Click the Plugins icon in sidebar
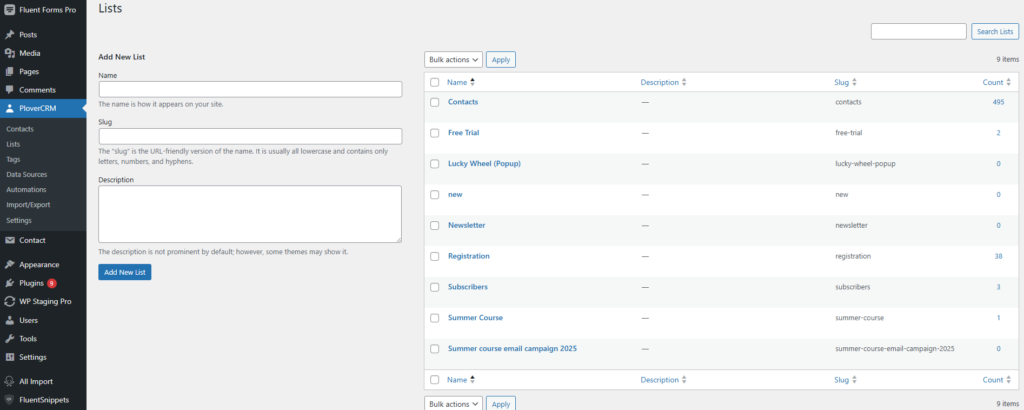 click(x=10, y=283)
